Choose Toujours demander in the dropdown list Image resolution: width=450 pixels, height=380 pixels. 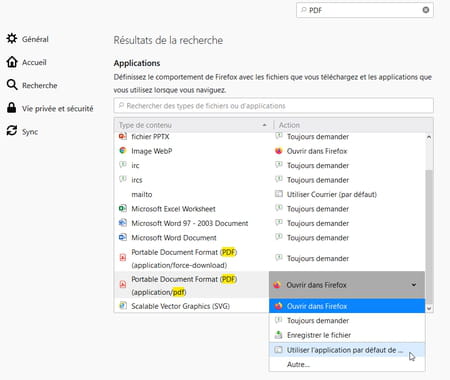click(347, 320)
